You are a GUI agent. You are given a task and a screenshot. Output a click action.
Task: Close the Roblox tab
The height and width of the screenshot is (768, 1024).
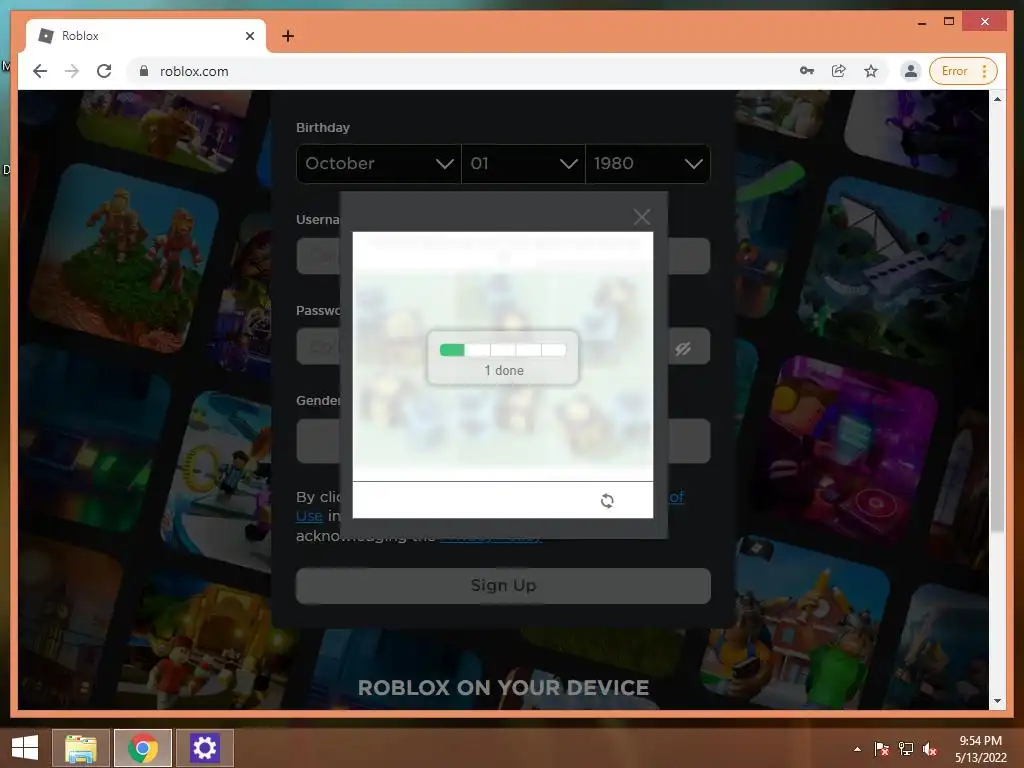coord(249,36)
